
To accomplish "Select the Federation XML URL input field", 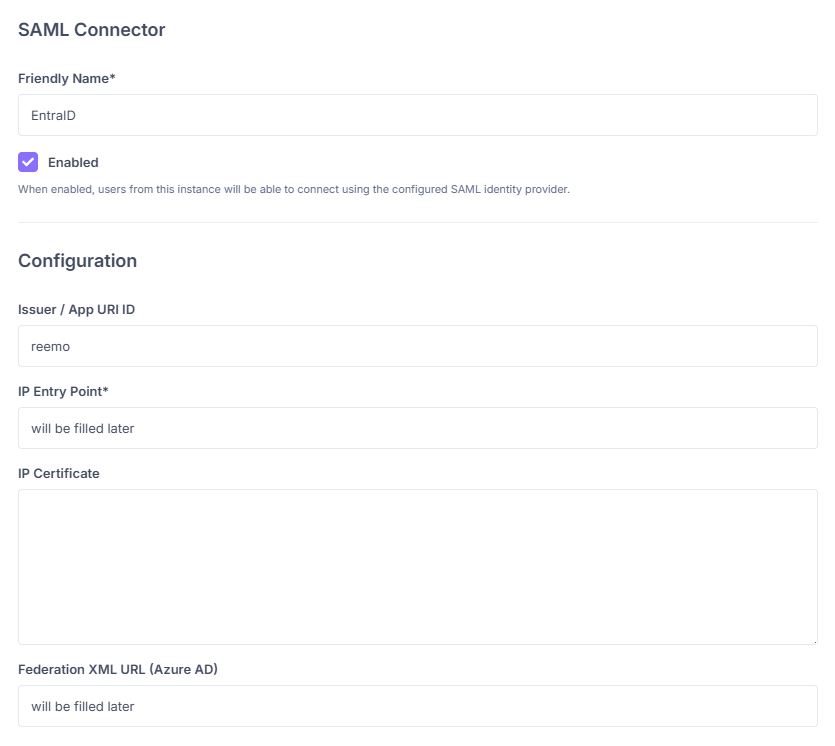I will coord(418,706).
